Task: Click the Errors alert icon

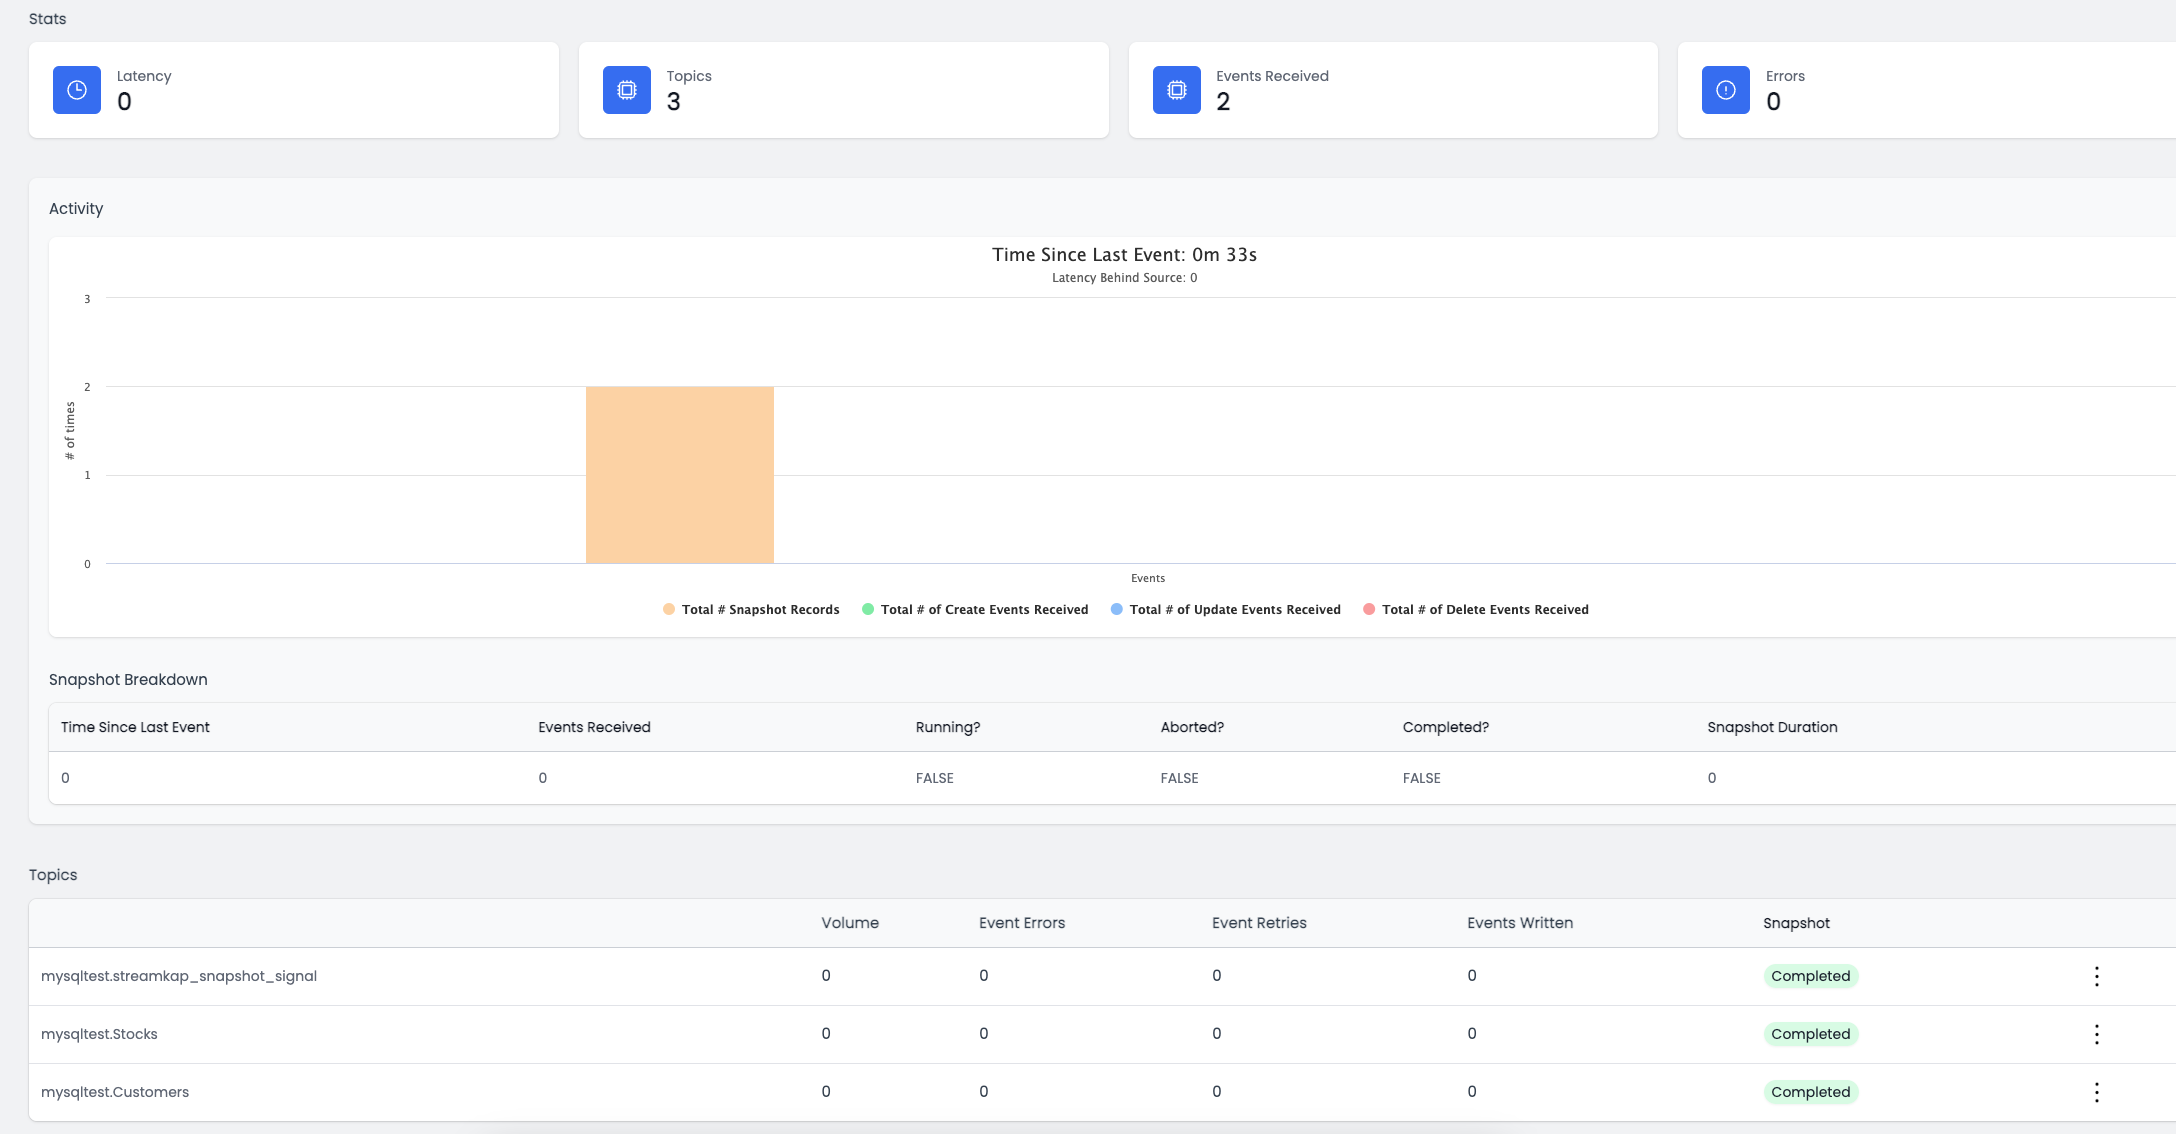Action: 1726,90
